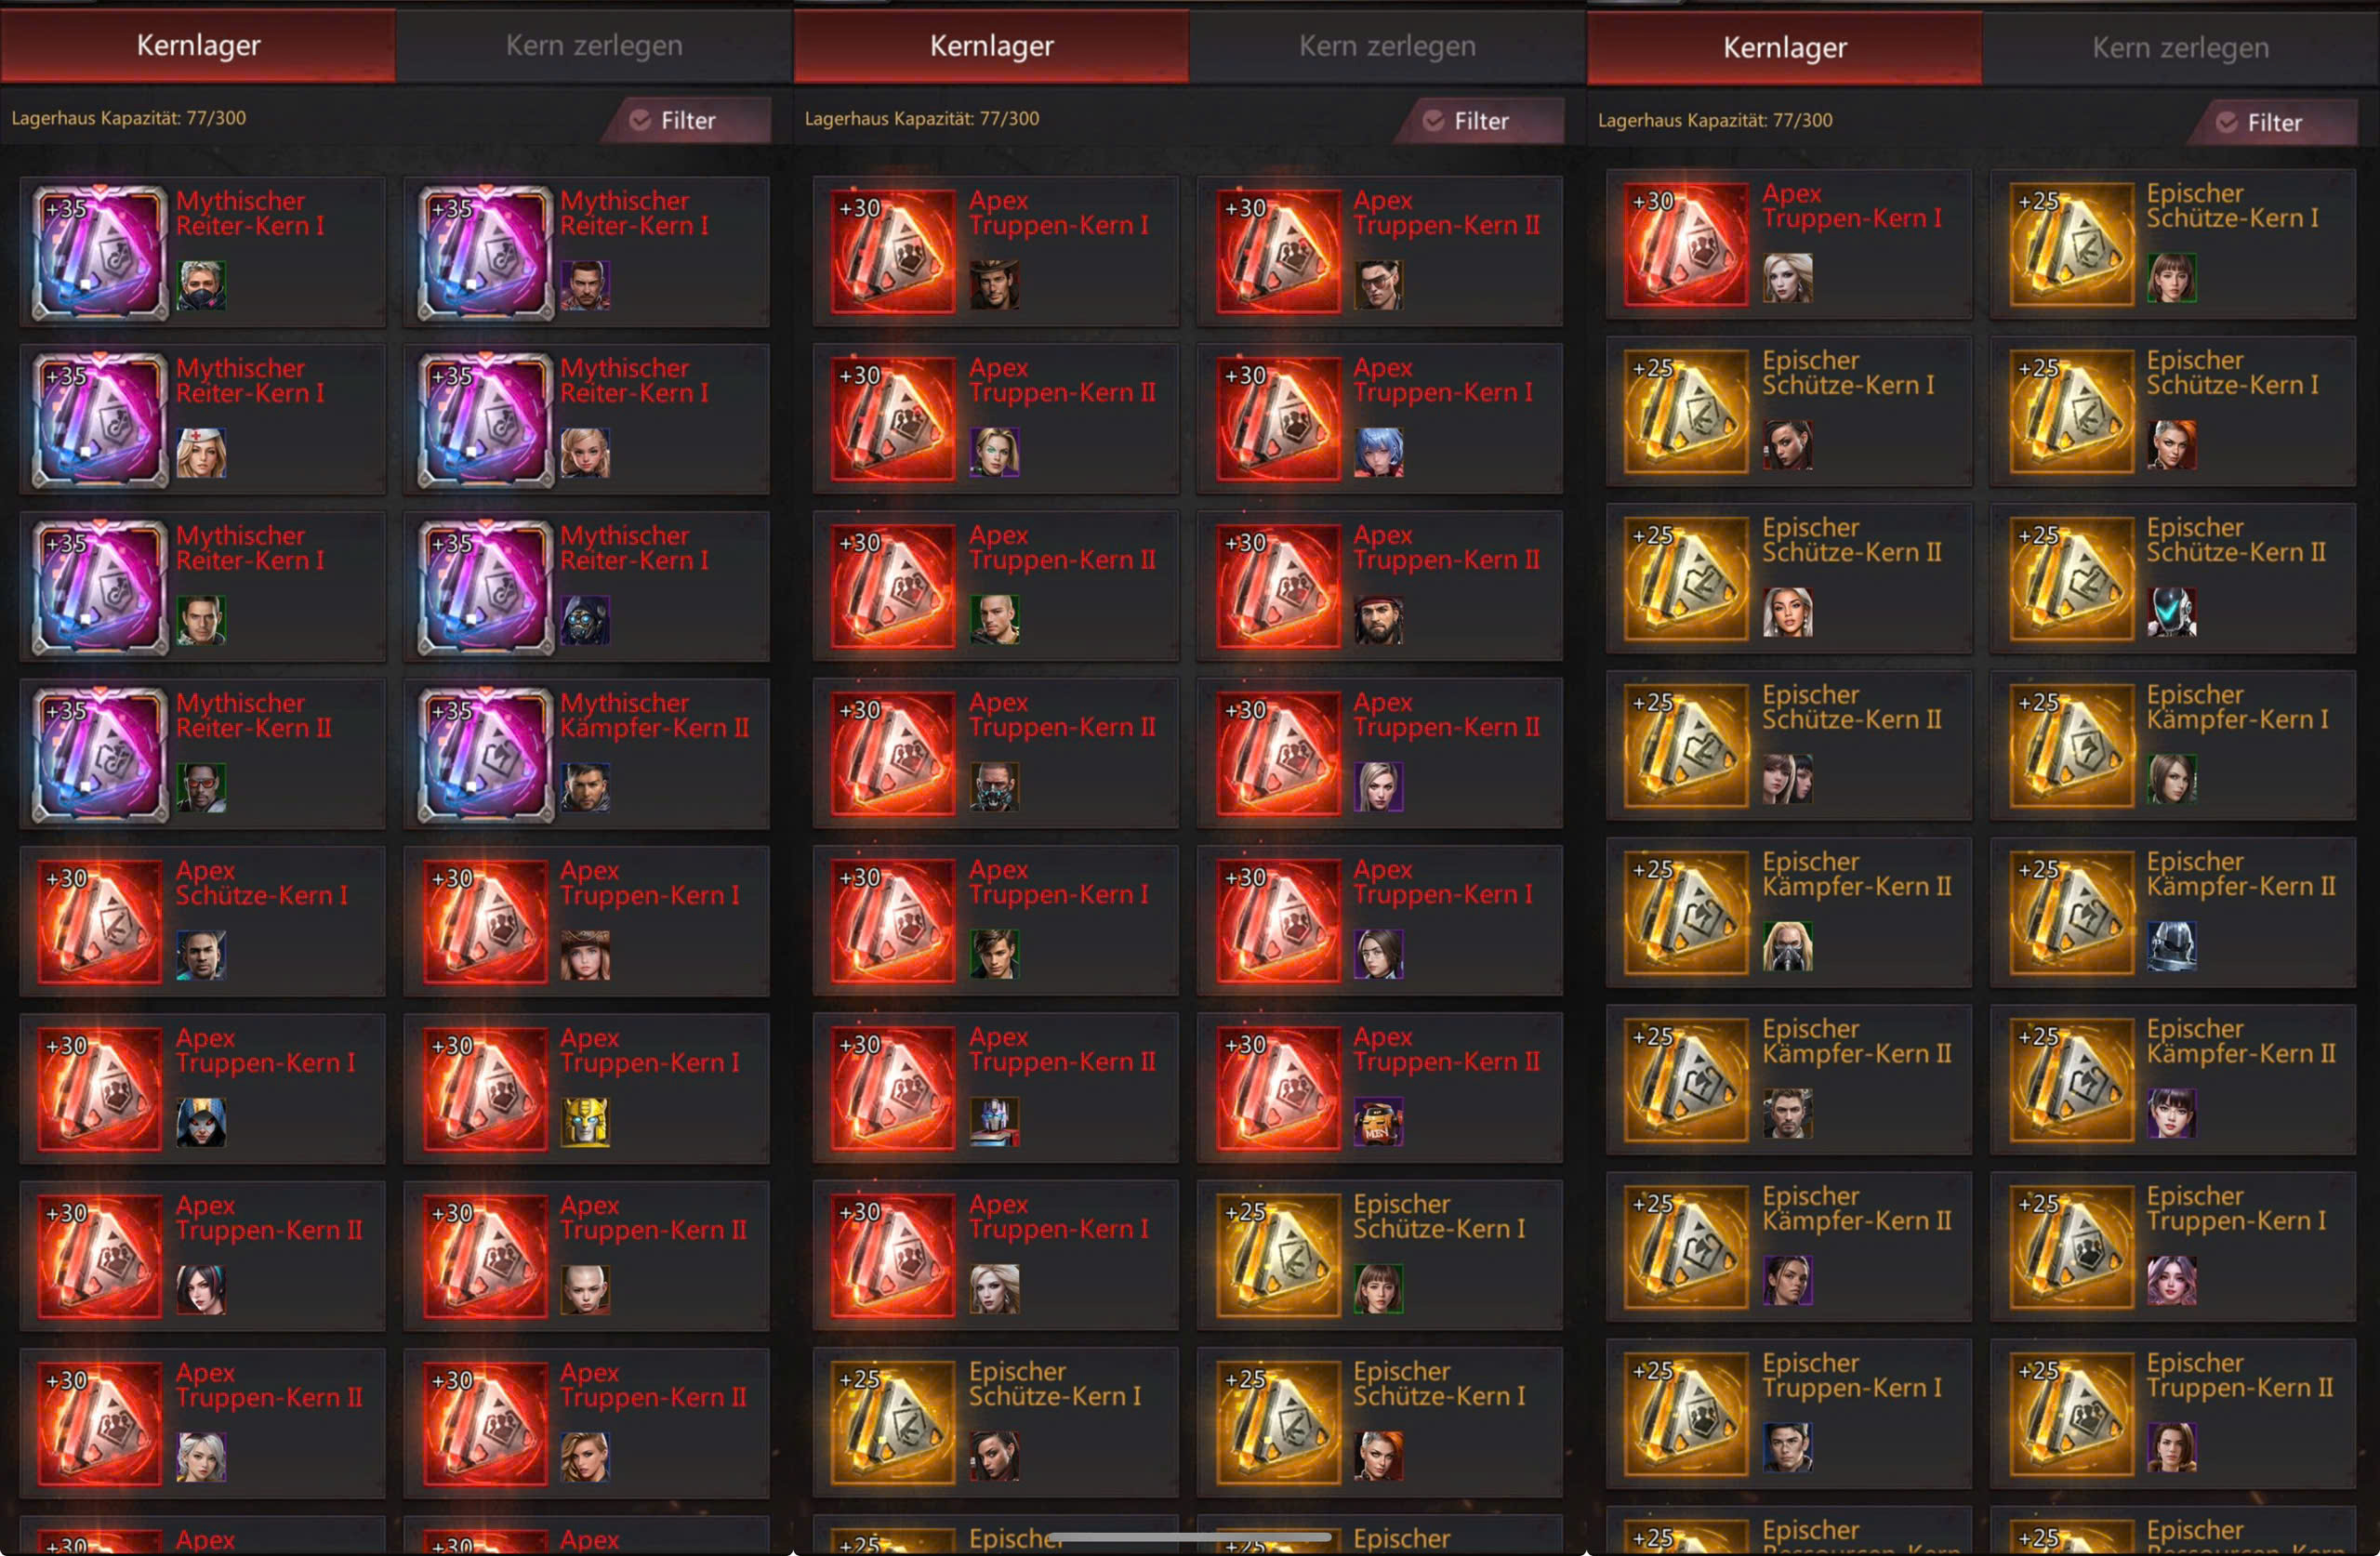
Task: Select the Apex Schütze-Kern I core icon
Action: pyautogui.click(x=100, y=921)
